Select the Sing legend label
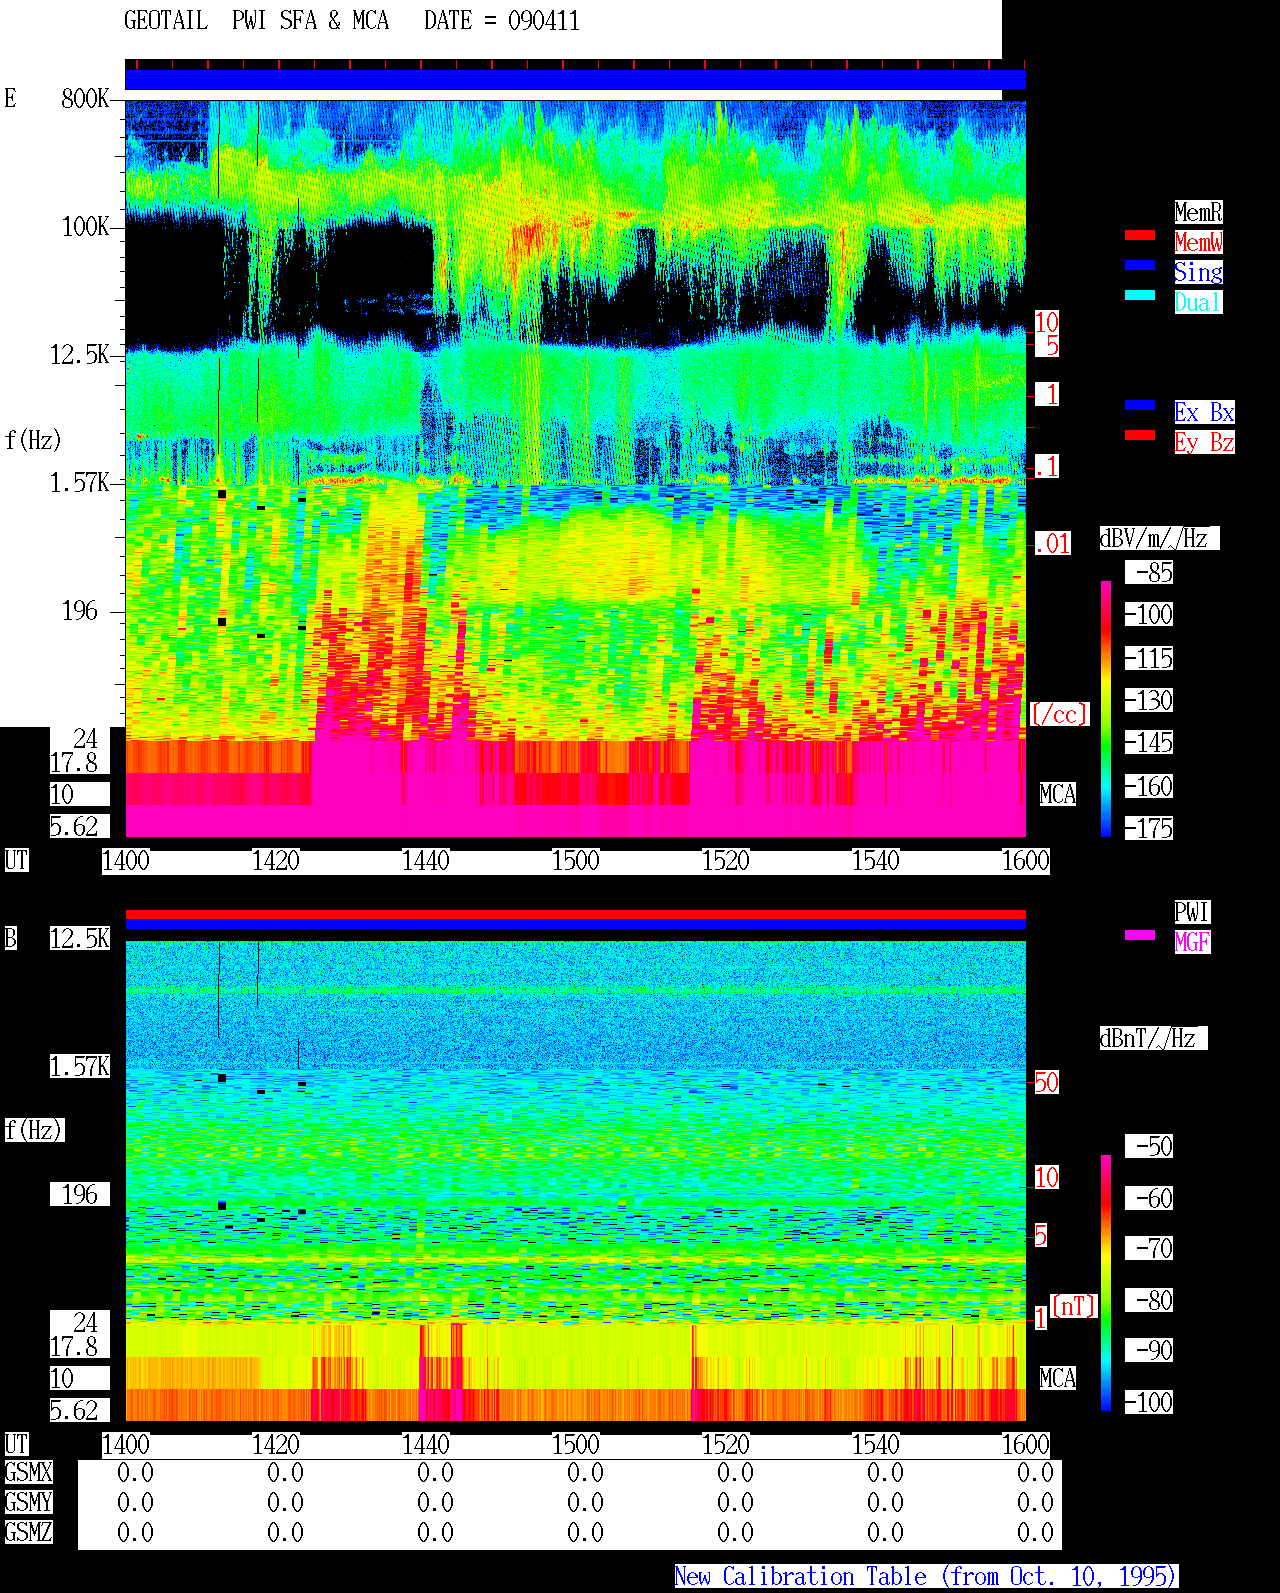Screen dimensions: 1280x1593 [1198, 272]
